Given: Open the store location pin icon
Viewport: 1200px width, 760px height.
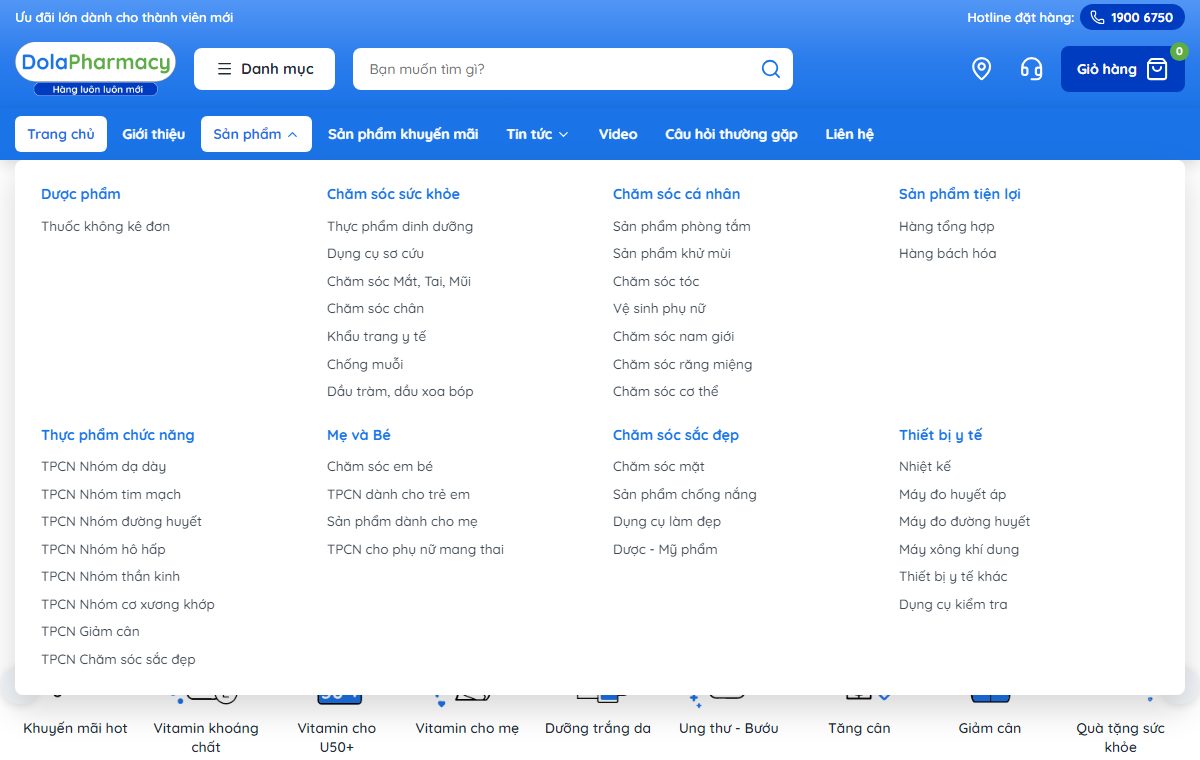Looking at the screenshot, I should [x=982, y=69].
